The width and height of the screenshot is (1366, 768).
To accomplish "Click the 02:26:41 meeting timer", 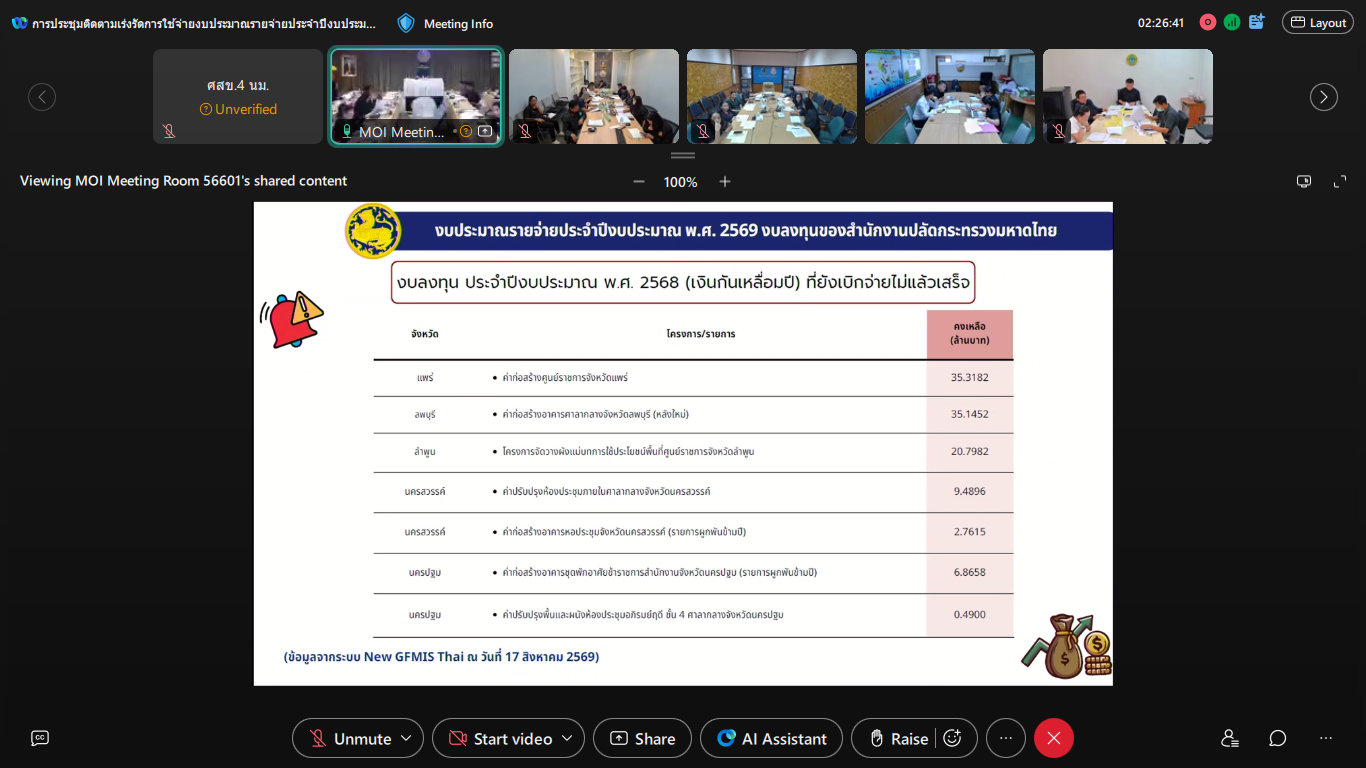I will tap(1161, 23).
